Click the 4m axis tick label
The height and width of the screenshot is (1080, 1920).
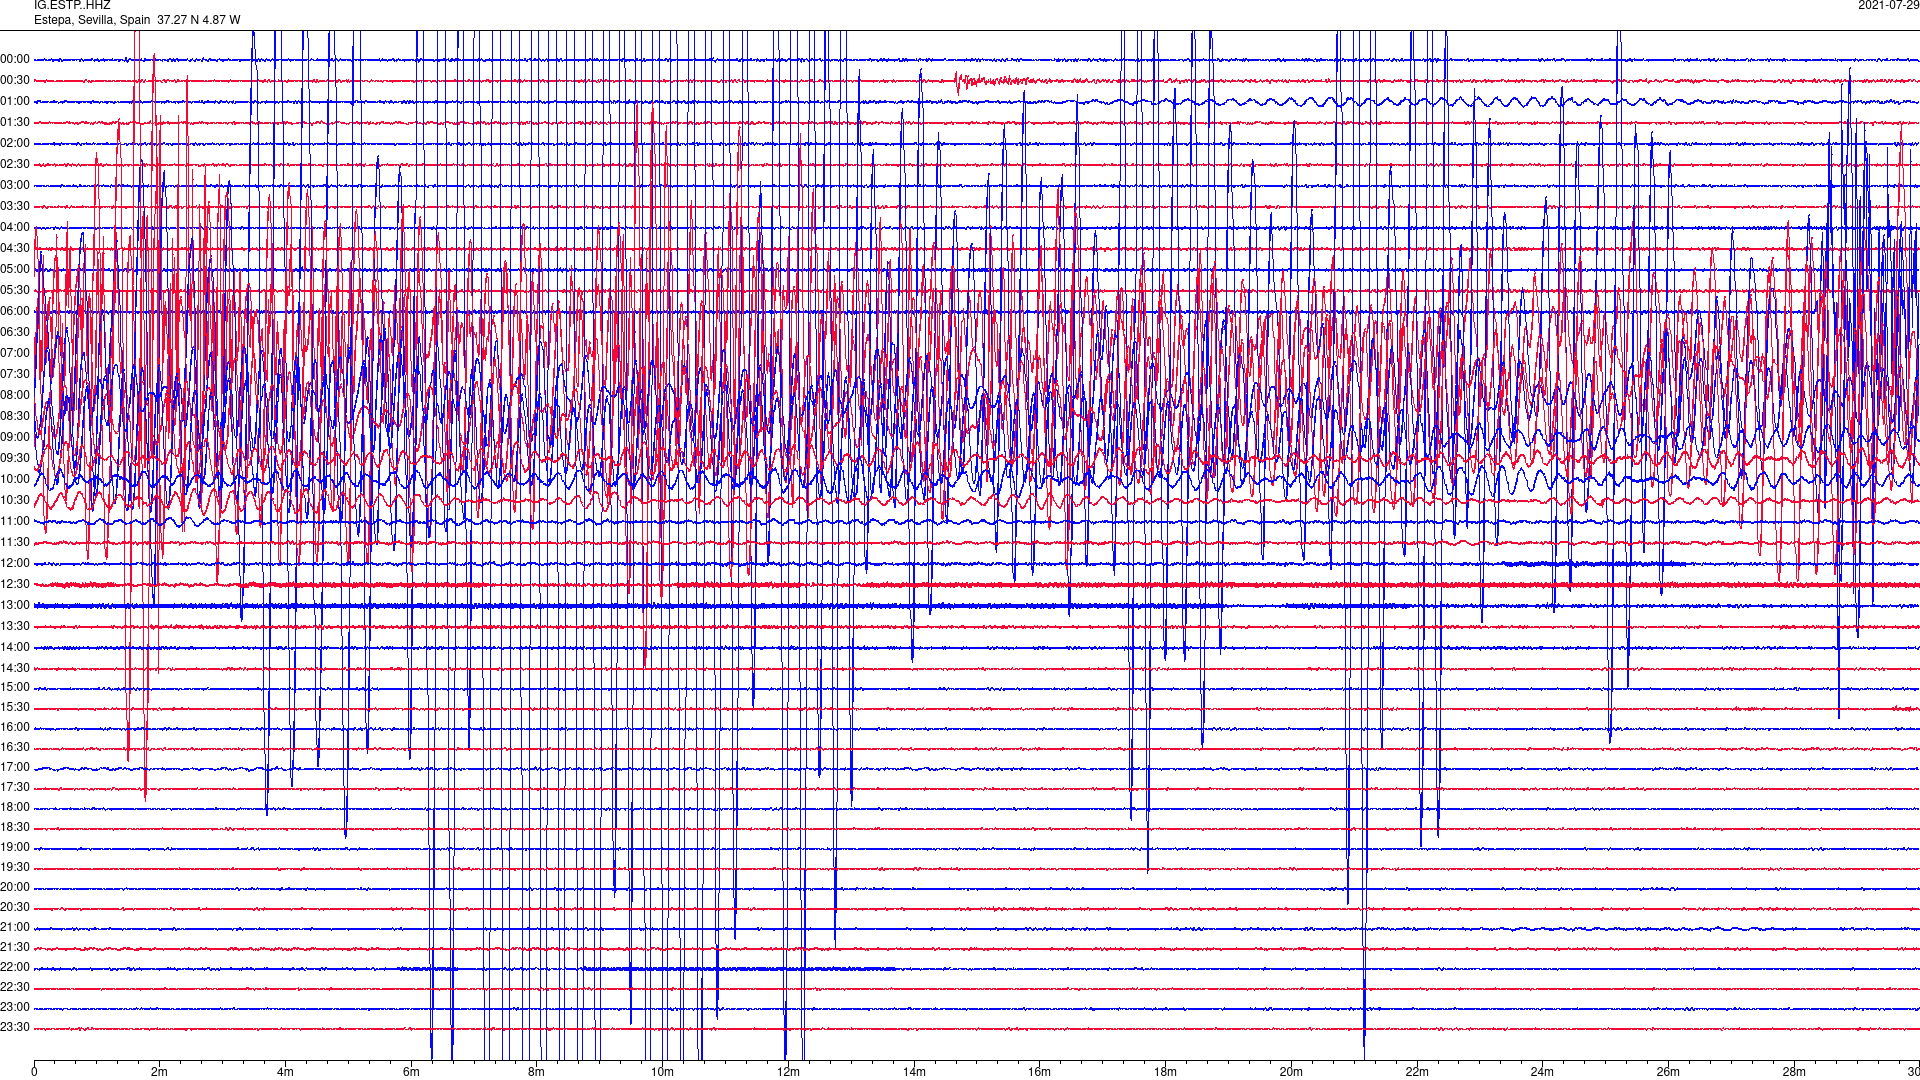(x=285, y=1072)
